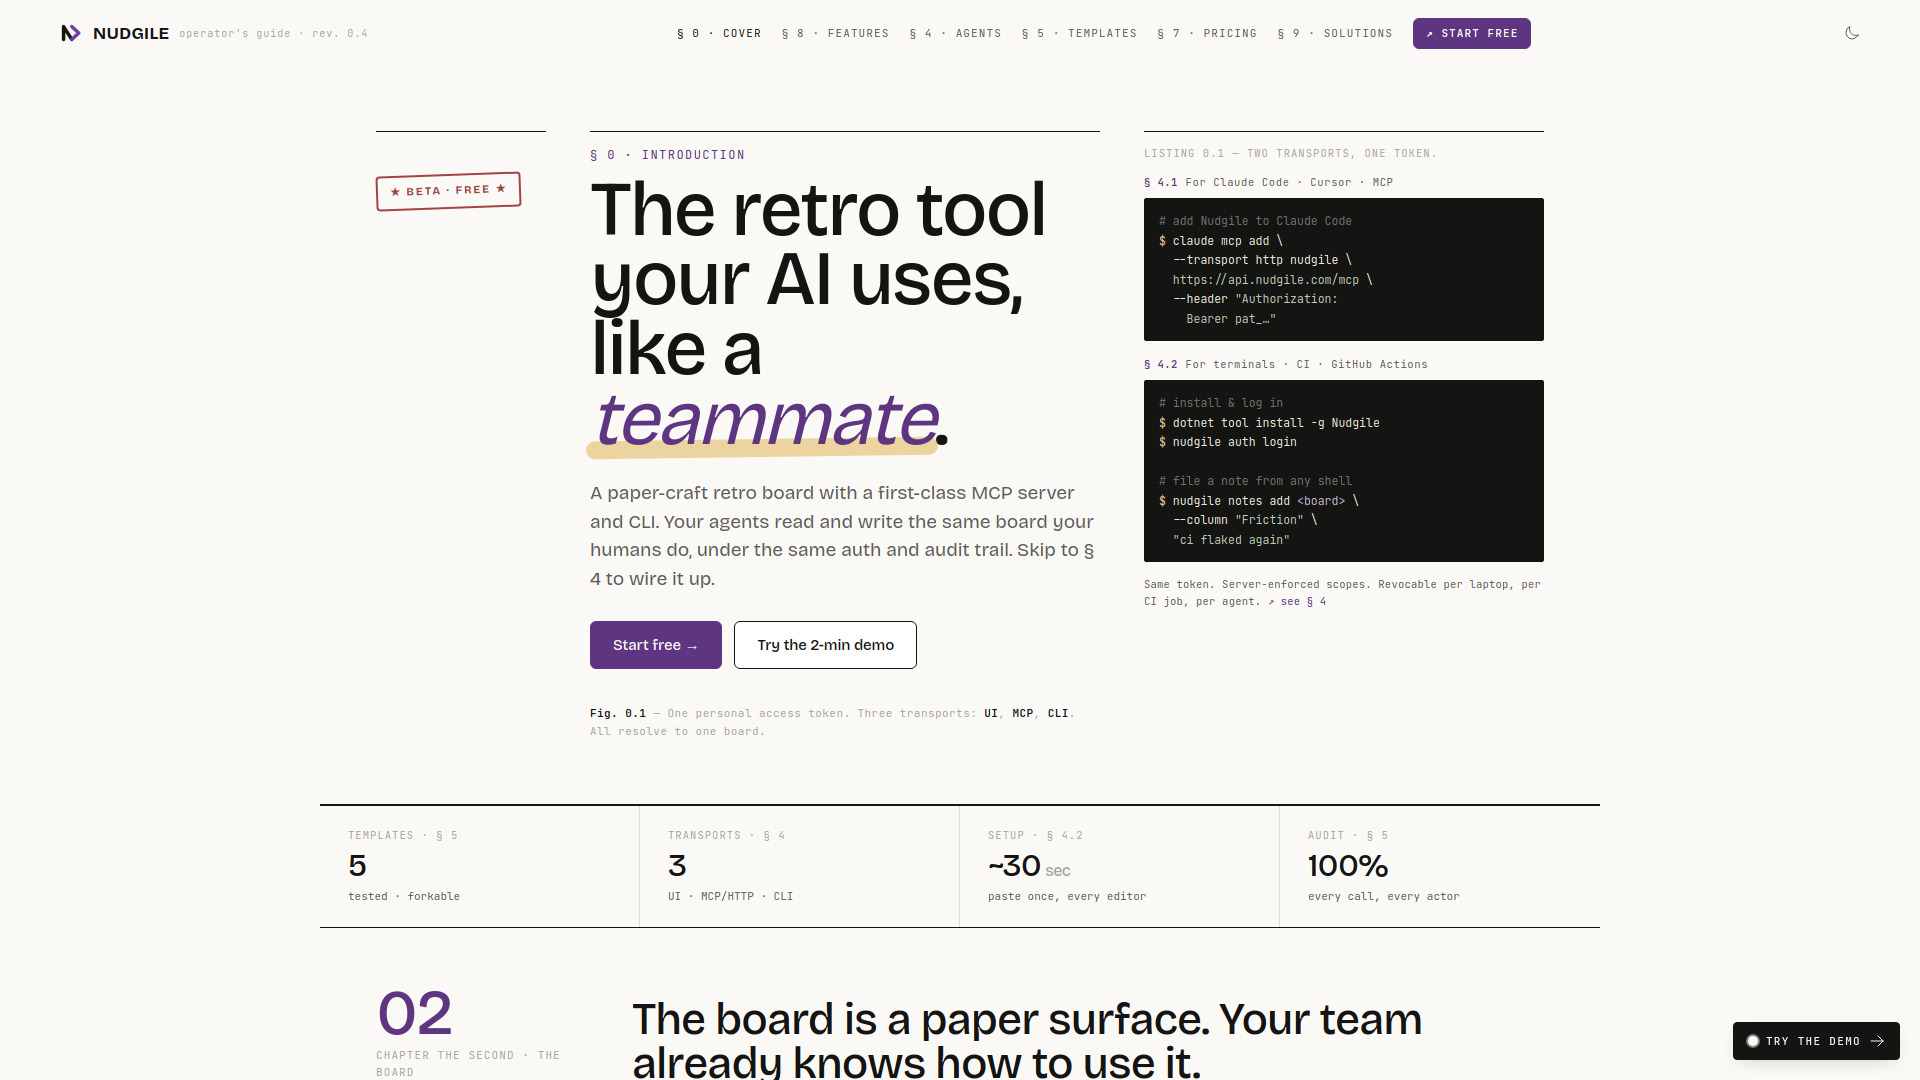Click the 'every call, every actor' caption
Screen dimensions: 1920x1080
(1383, 897)
